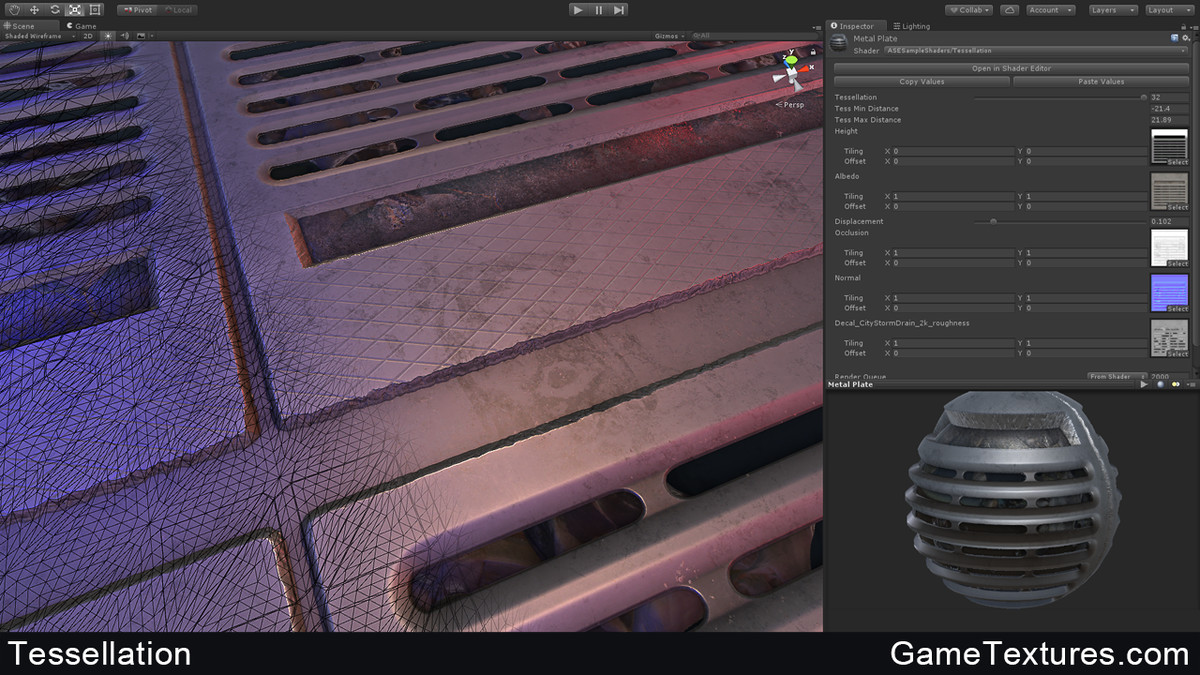1200x675 pixels.
Task: Select the Move tool
Action: point(34,10)
